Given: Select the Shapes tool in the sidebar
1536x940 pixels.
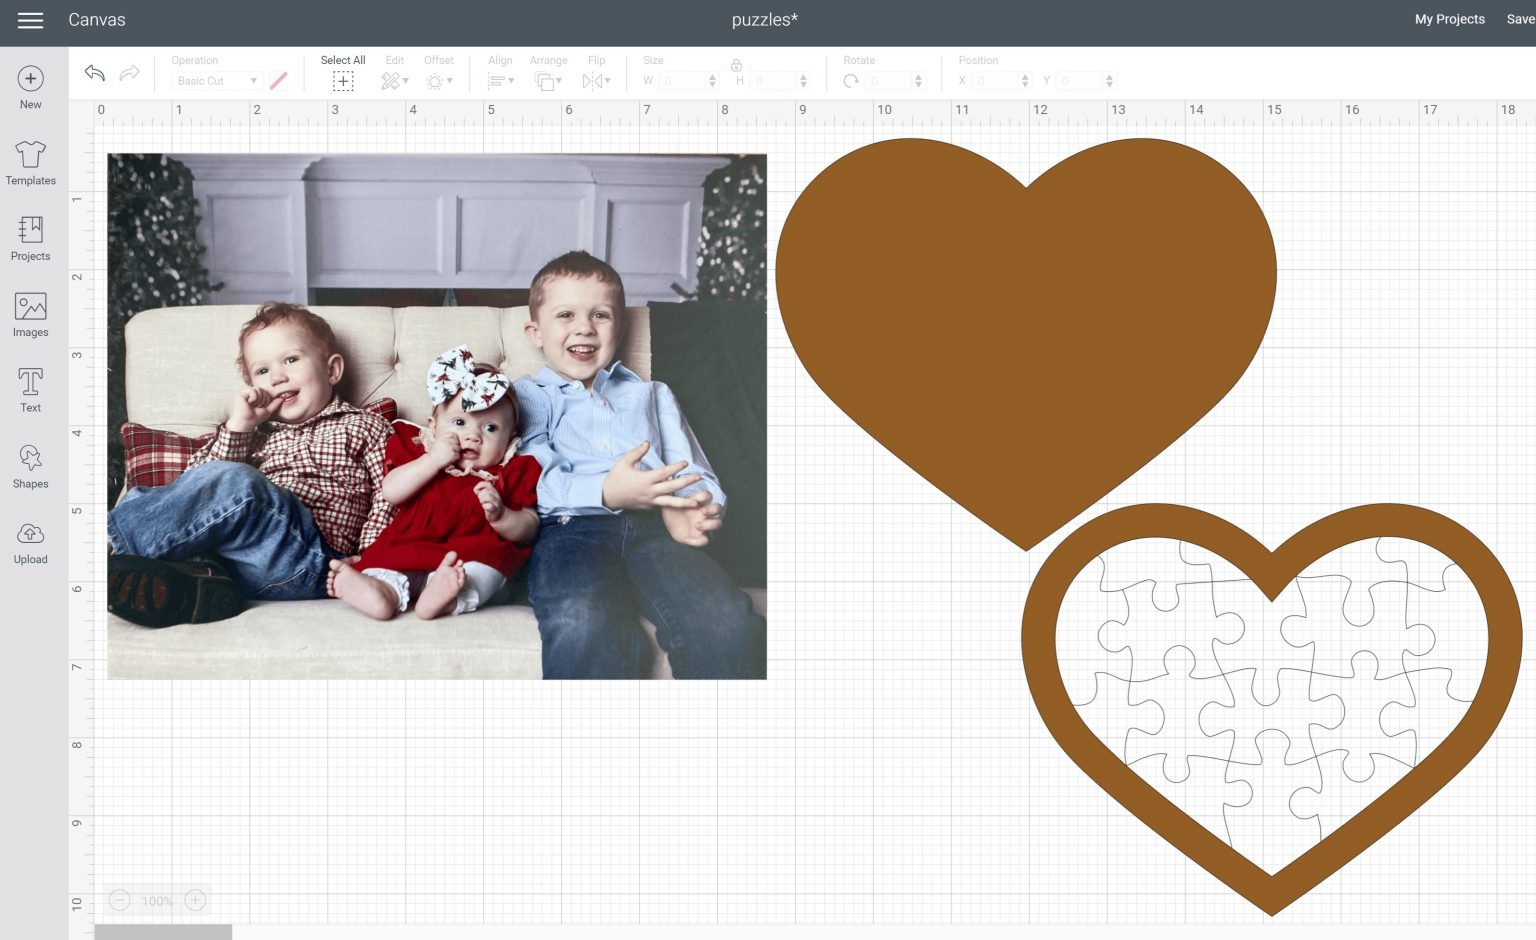Looking at the screenshot, I should [x=30, y=465].
